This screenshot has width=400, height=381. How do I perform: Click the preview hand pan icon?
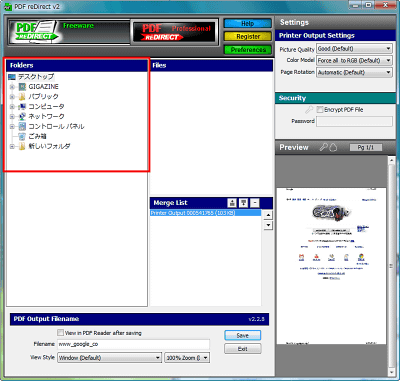point(333,147)
